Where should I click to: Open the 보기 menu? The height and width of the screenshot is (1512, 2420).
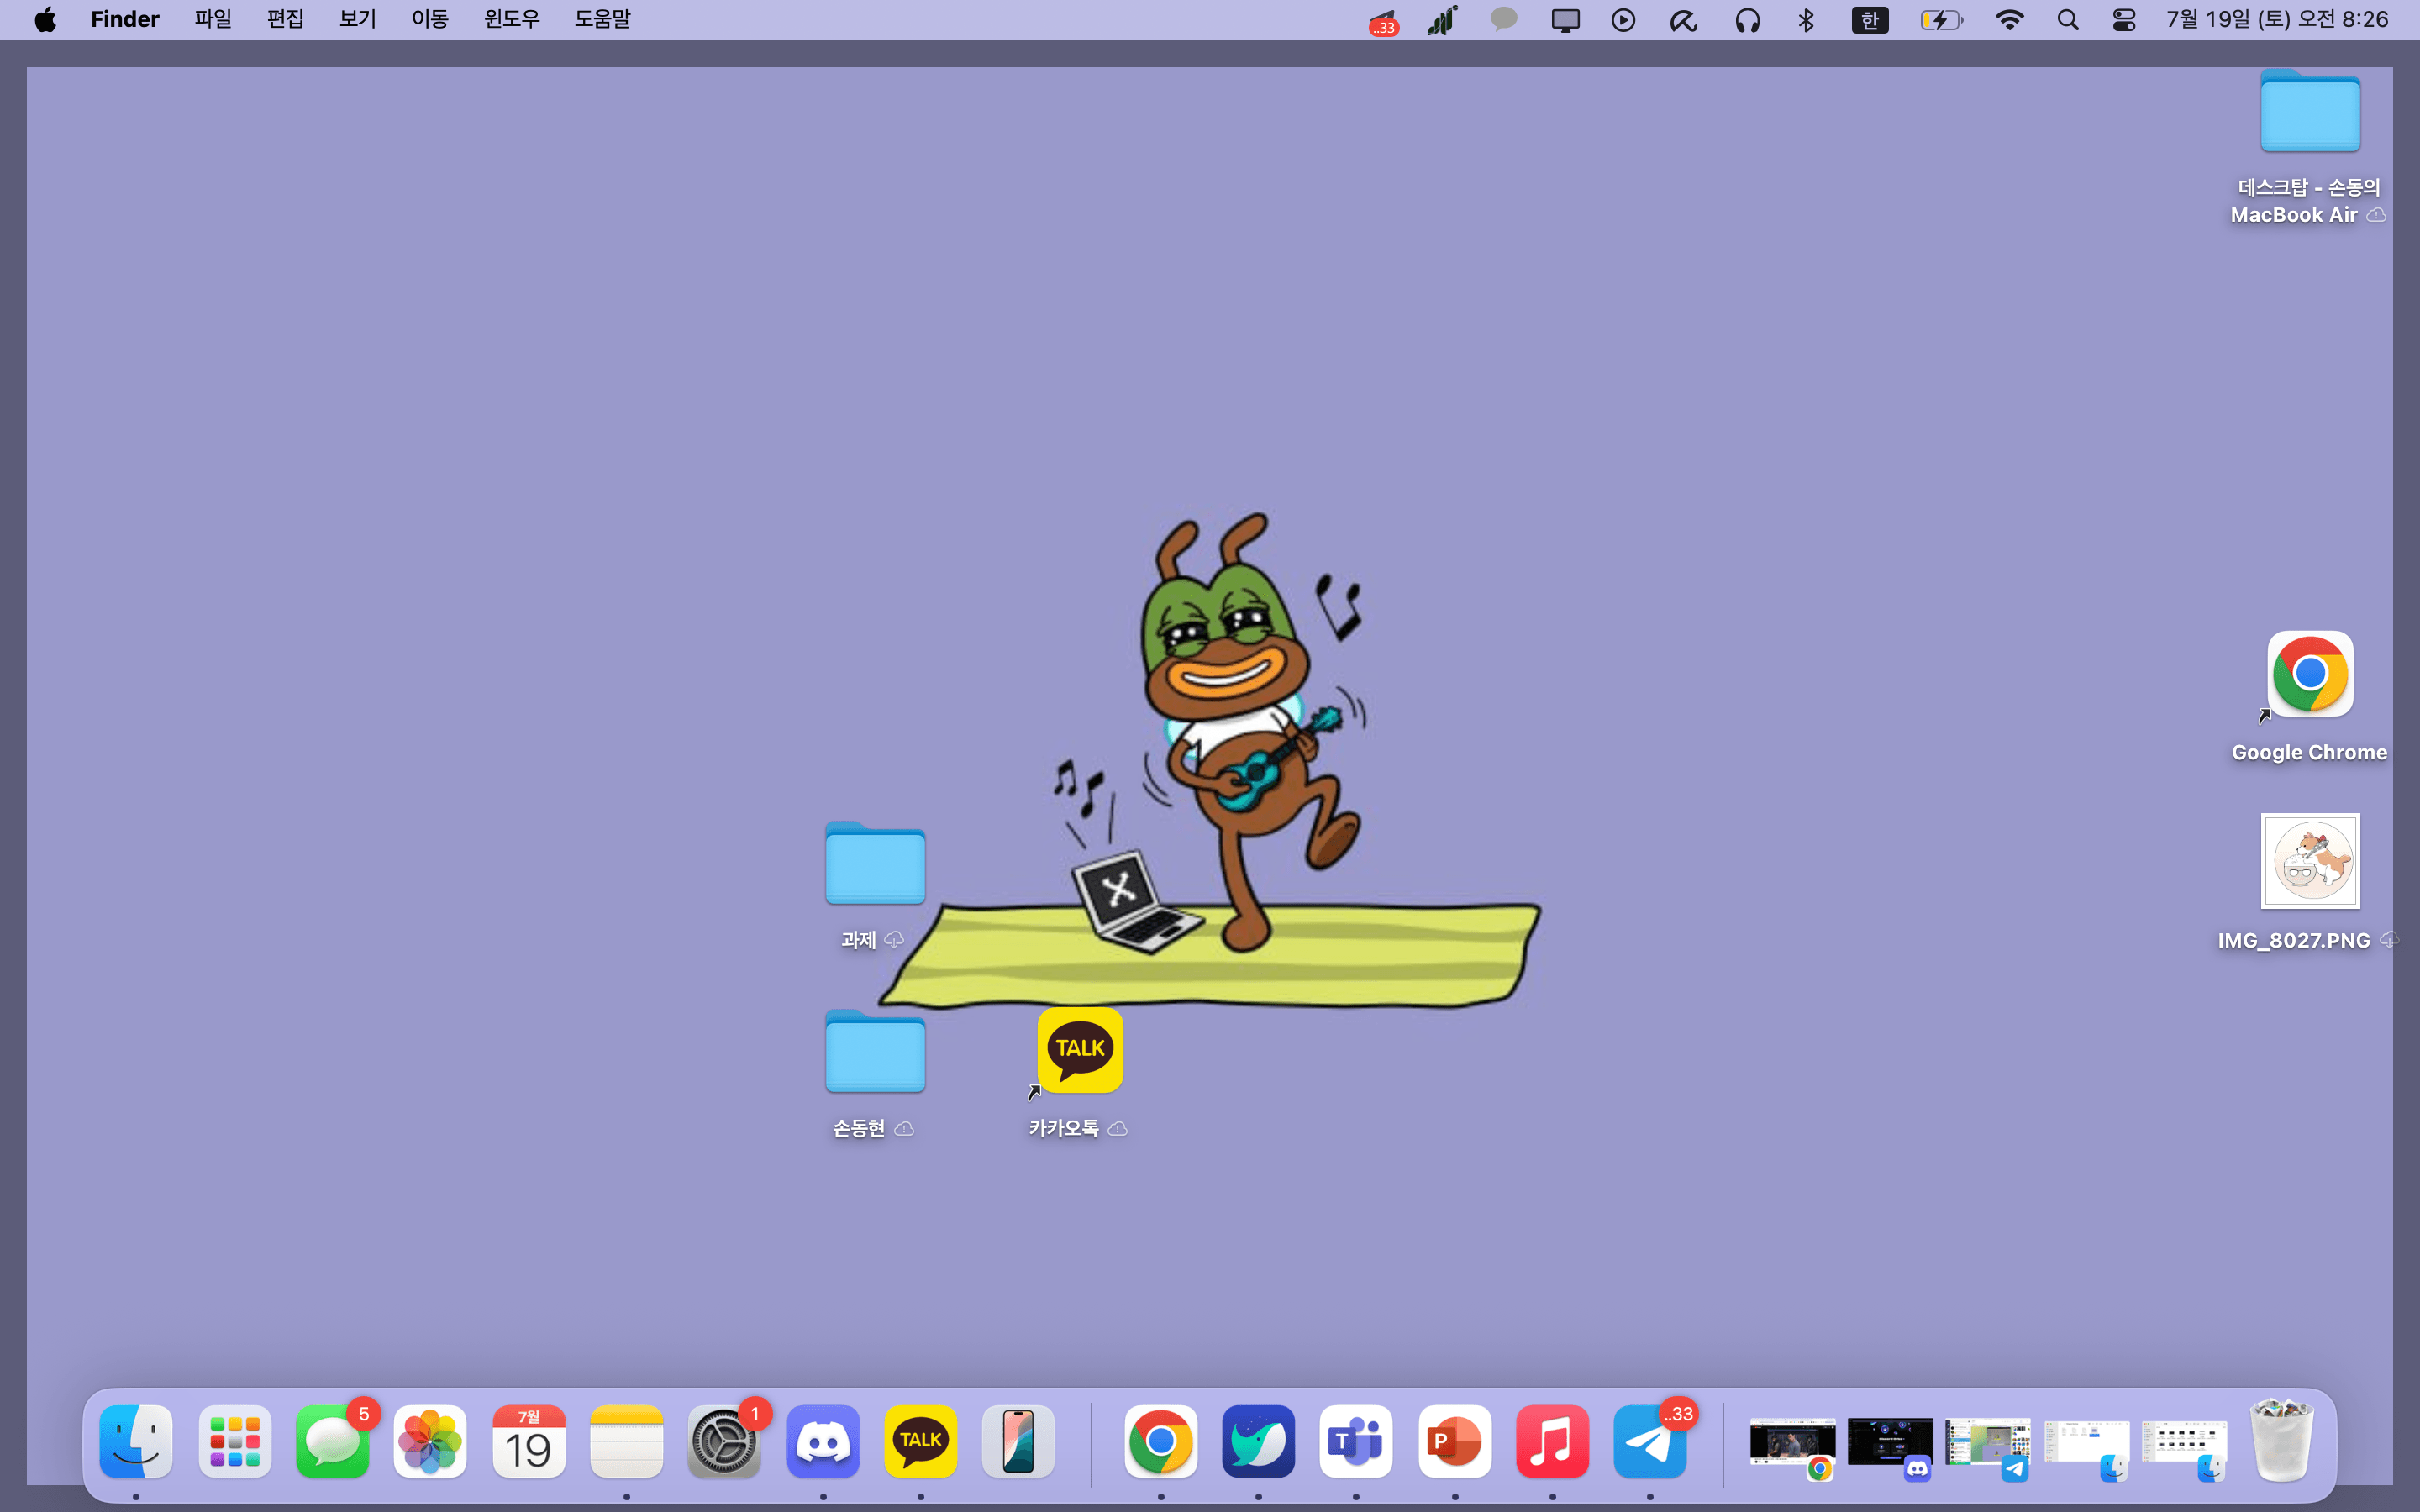(x=357, y=20)
